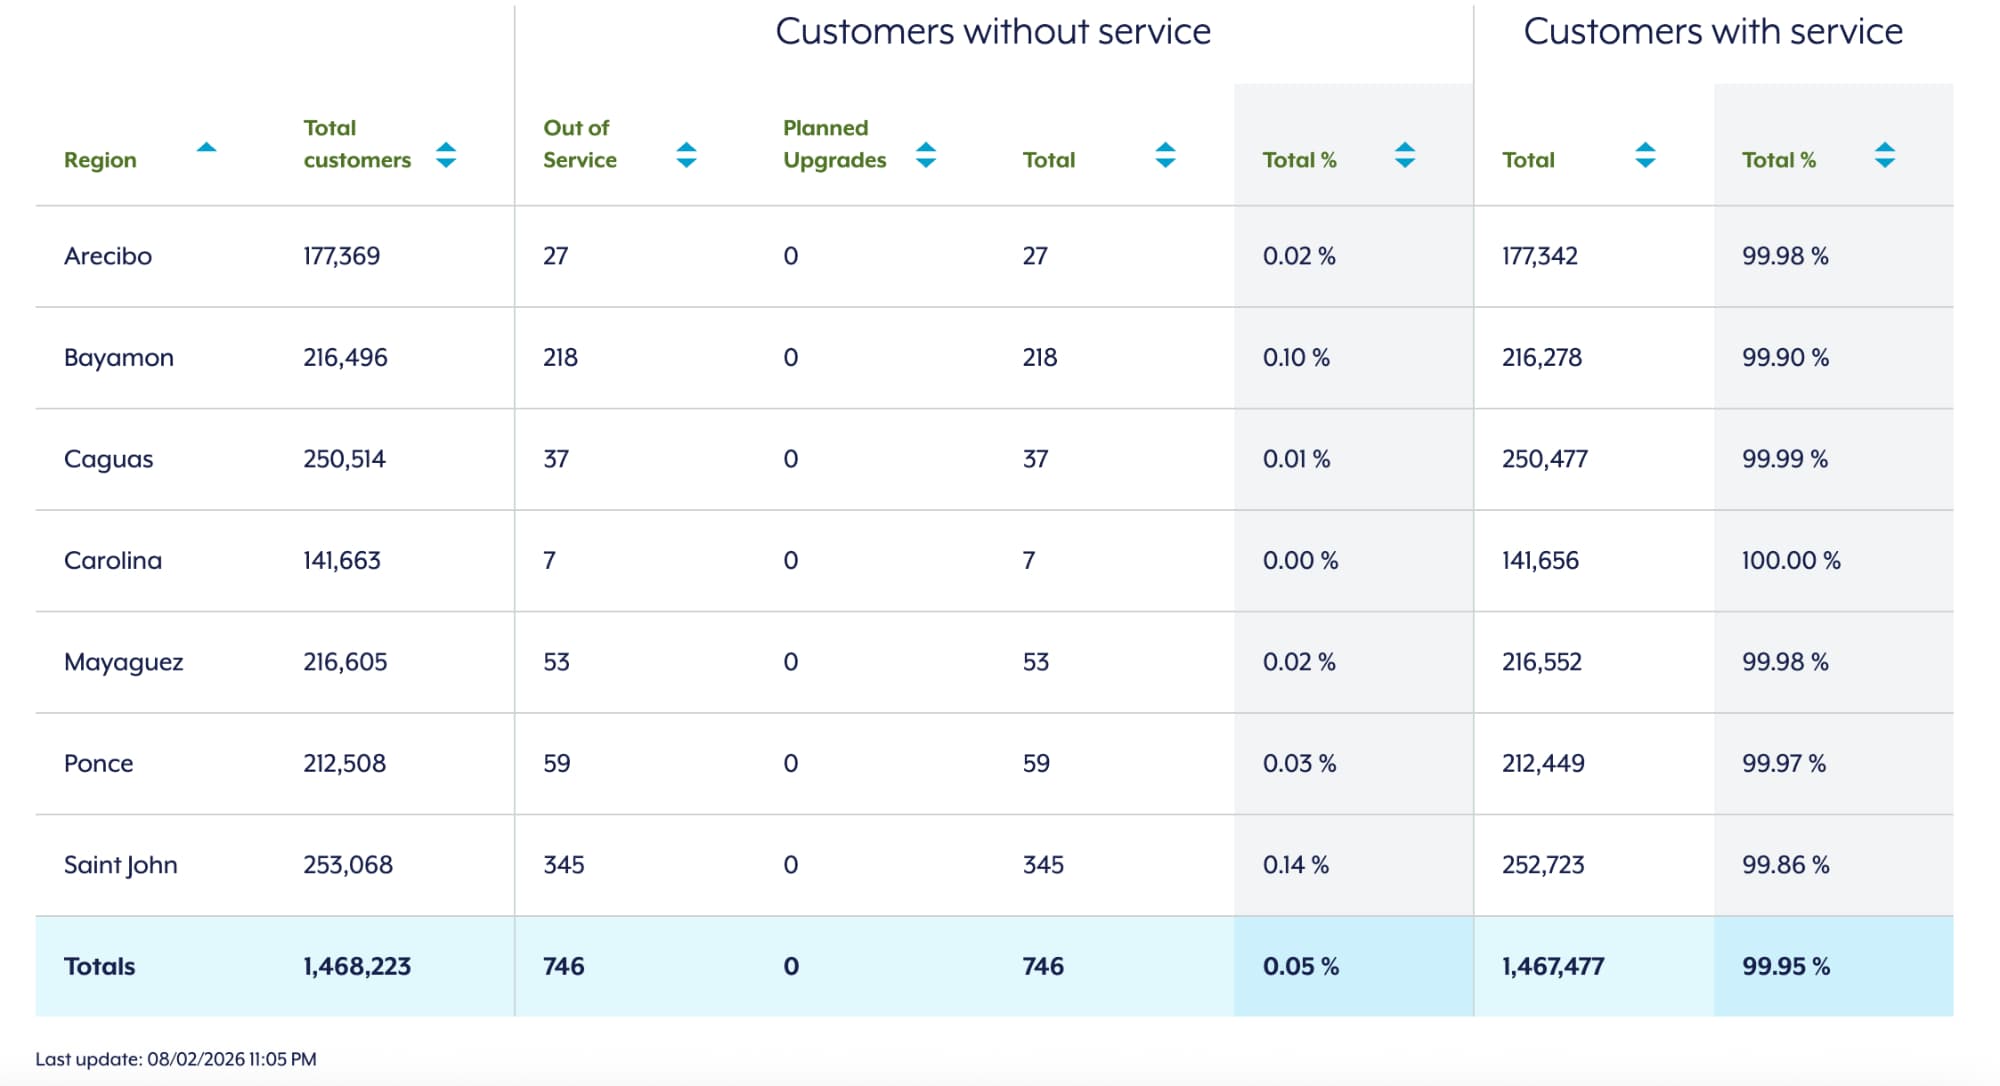Click the Region column sort arrow
Image resolution: width=2000 pixels, height=1086 pixels.
pyautogui.click(x=206, y=148)
